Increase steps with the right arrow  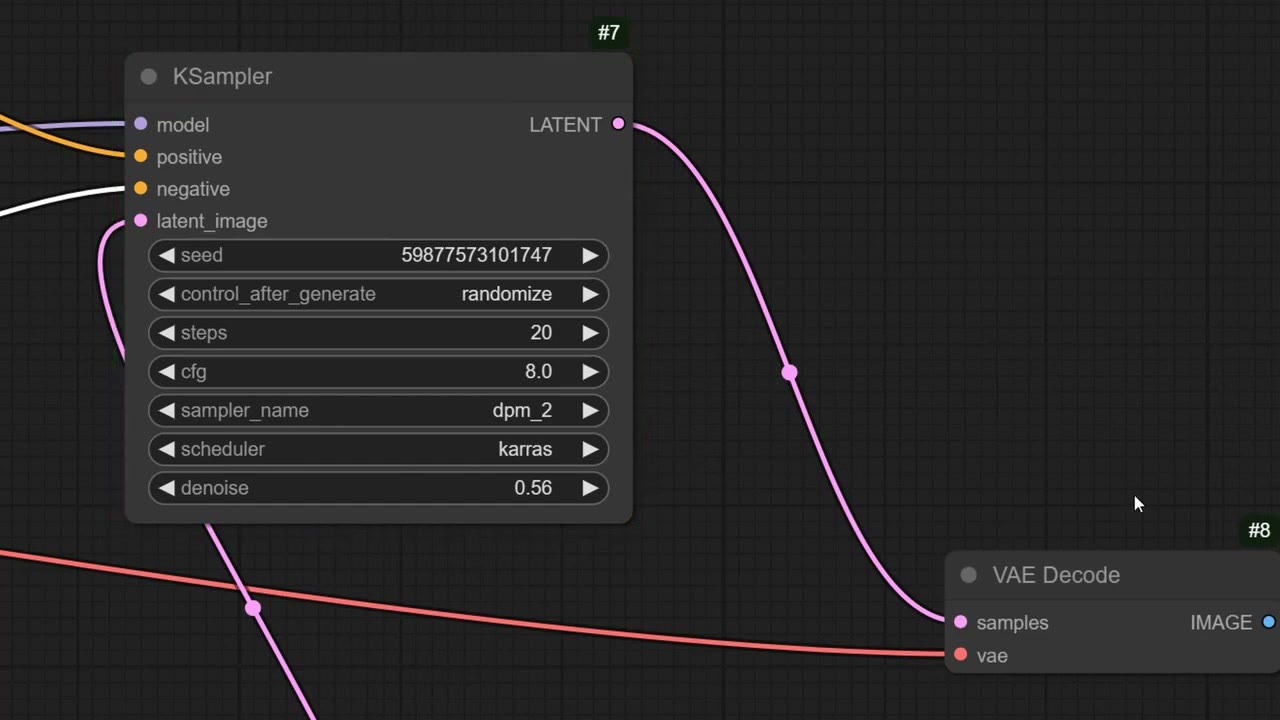click(x=590, y=333)
